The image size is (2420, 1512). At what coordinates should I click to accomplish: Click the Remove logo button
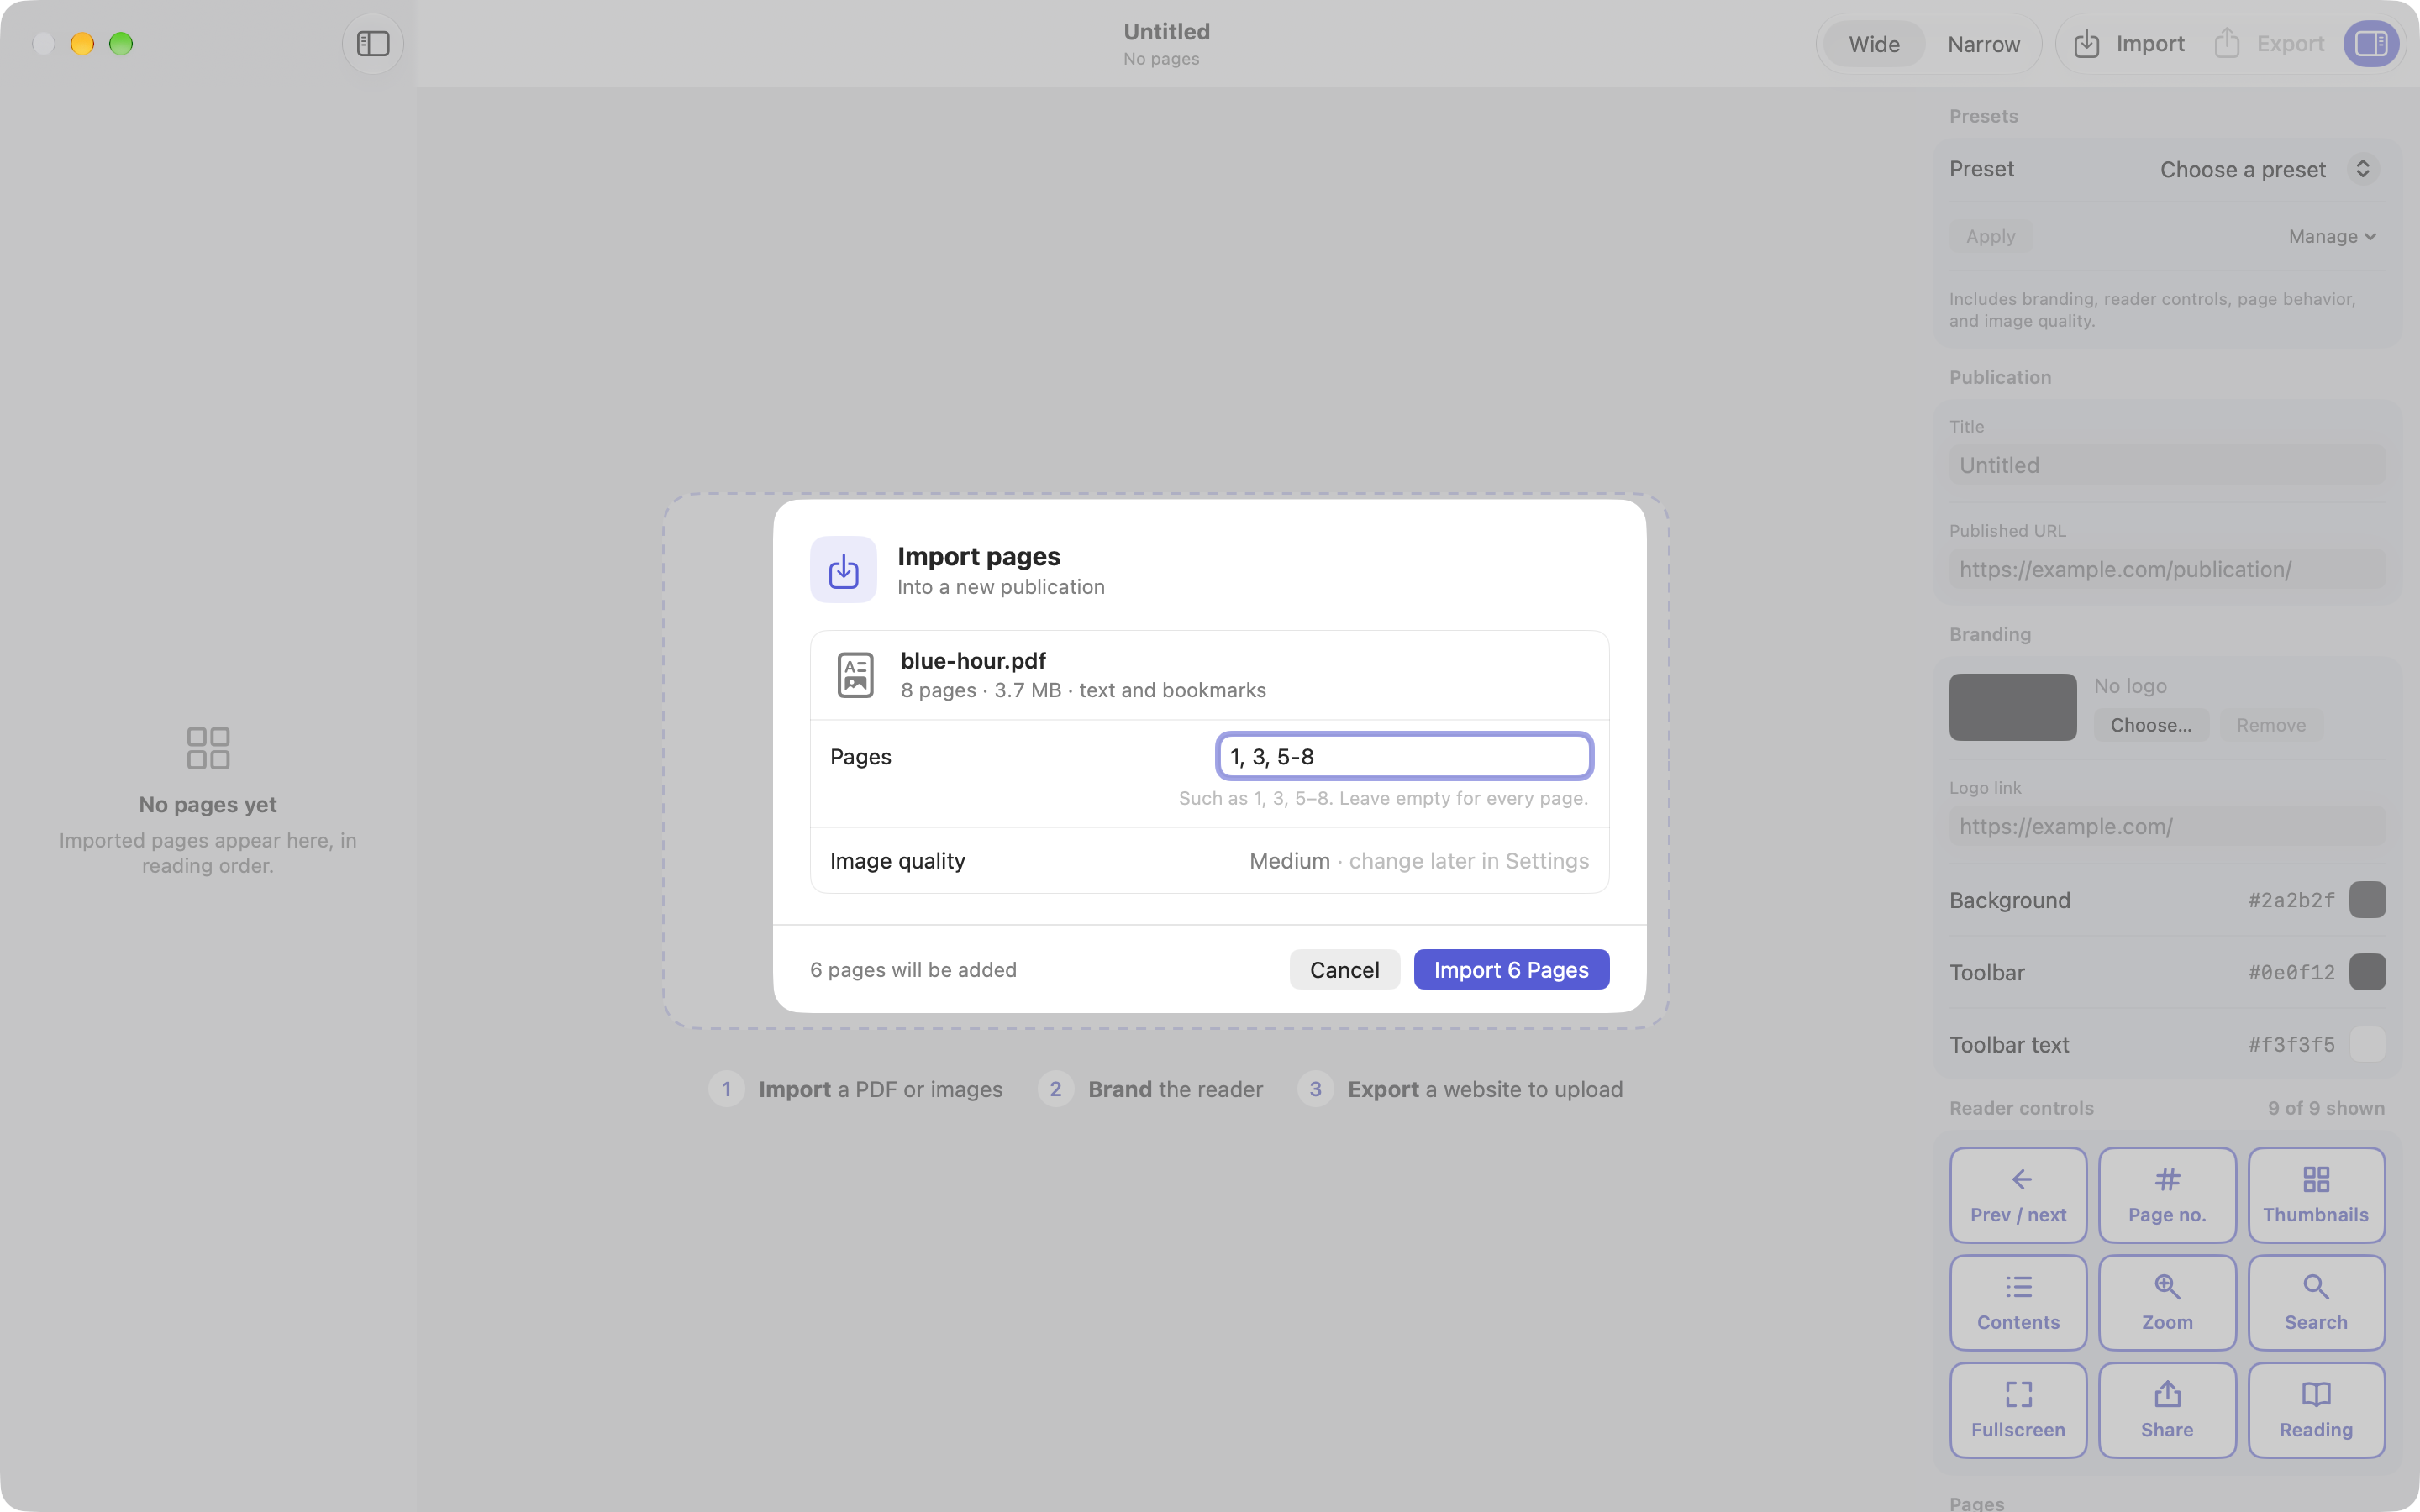[2271, 725]
